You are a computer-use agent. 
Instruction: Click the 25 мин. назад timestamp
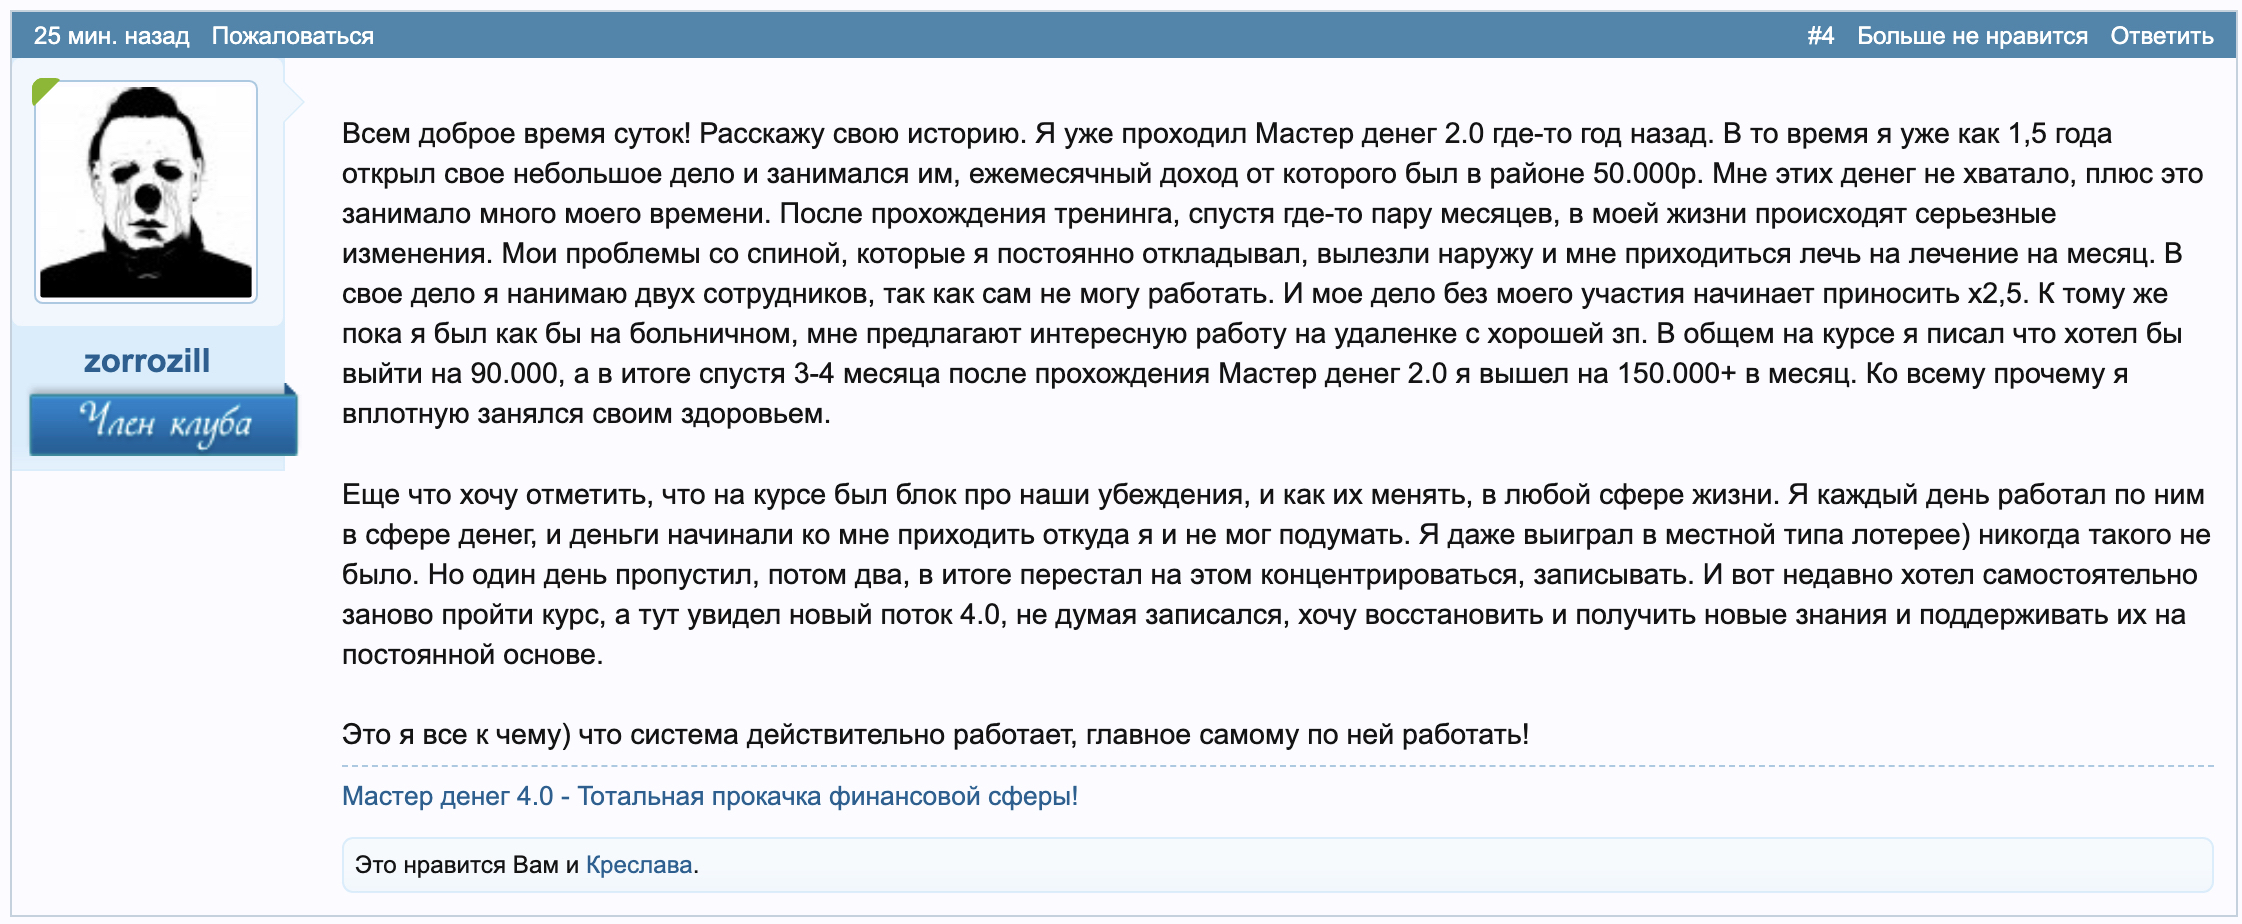(x=111, y=36)
